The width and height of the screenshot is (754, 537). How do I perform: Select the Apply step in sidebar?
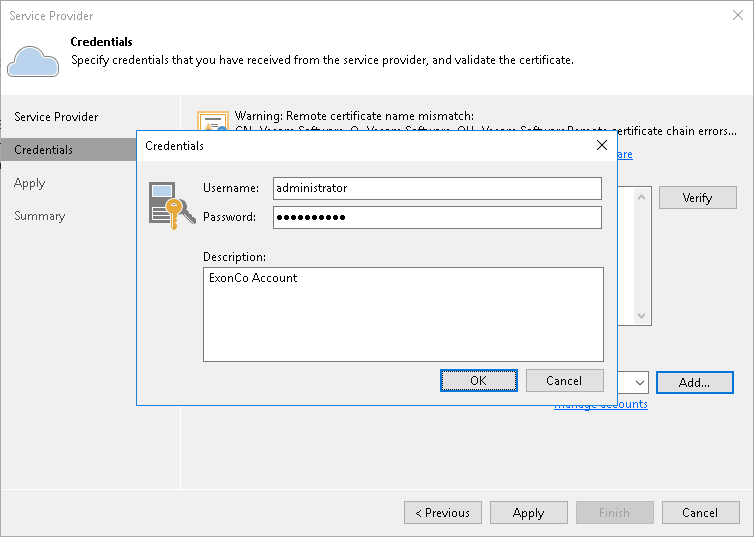point(30,183)
